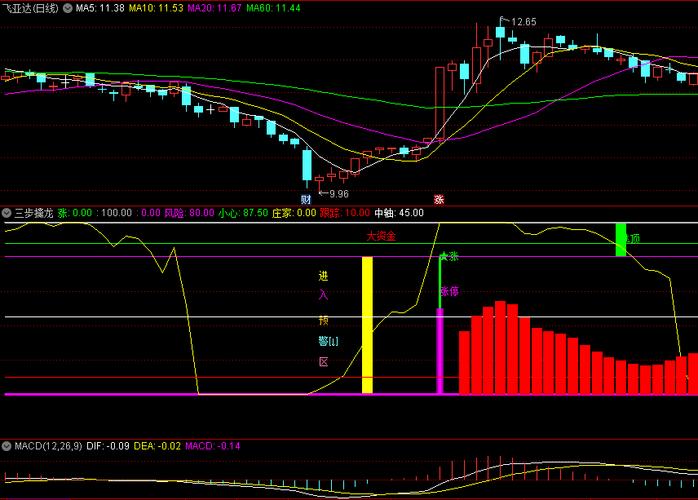Select the MA60 green average label

(x=274, y=8)
